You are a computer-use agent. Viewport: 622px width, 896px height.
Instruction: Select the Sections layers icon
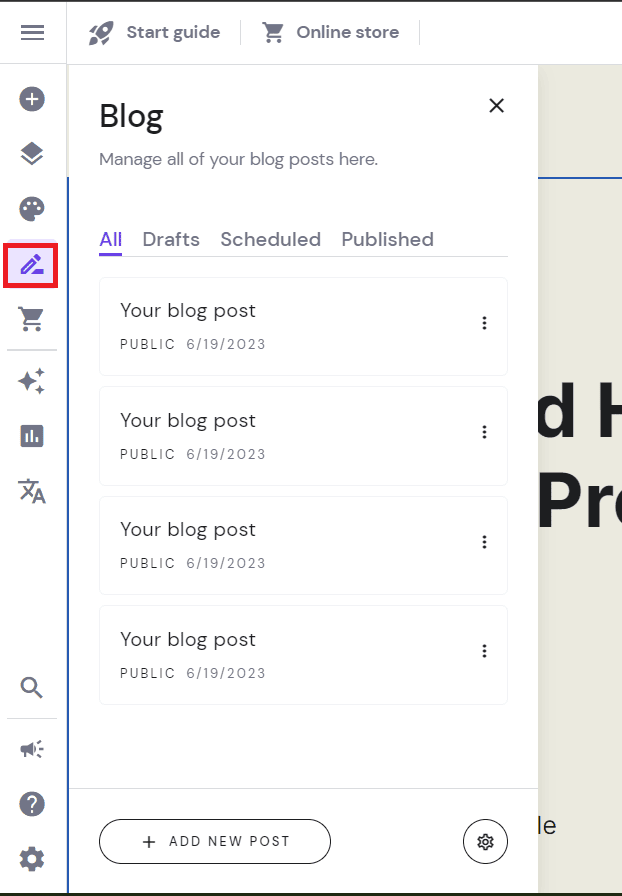tap(31, 154)
